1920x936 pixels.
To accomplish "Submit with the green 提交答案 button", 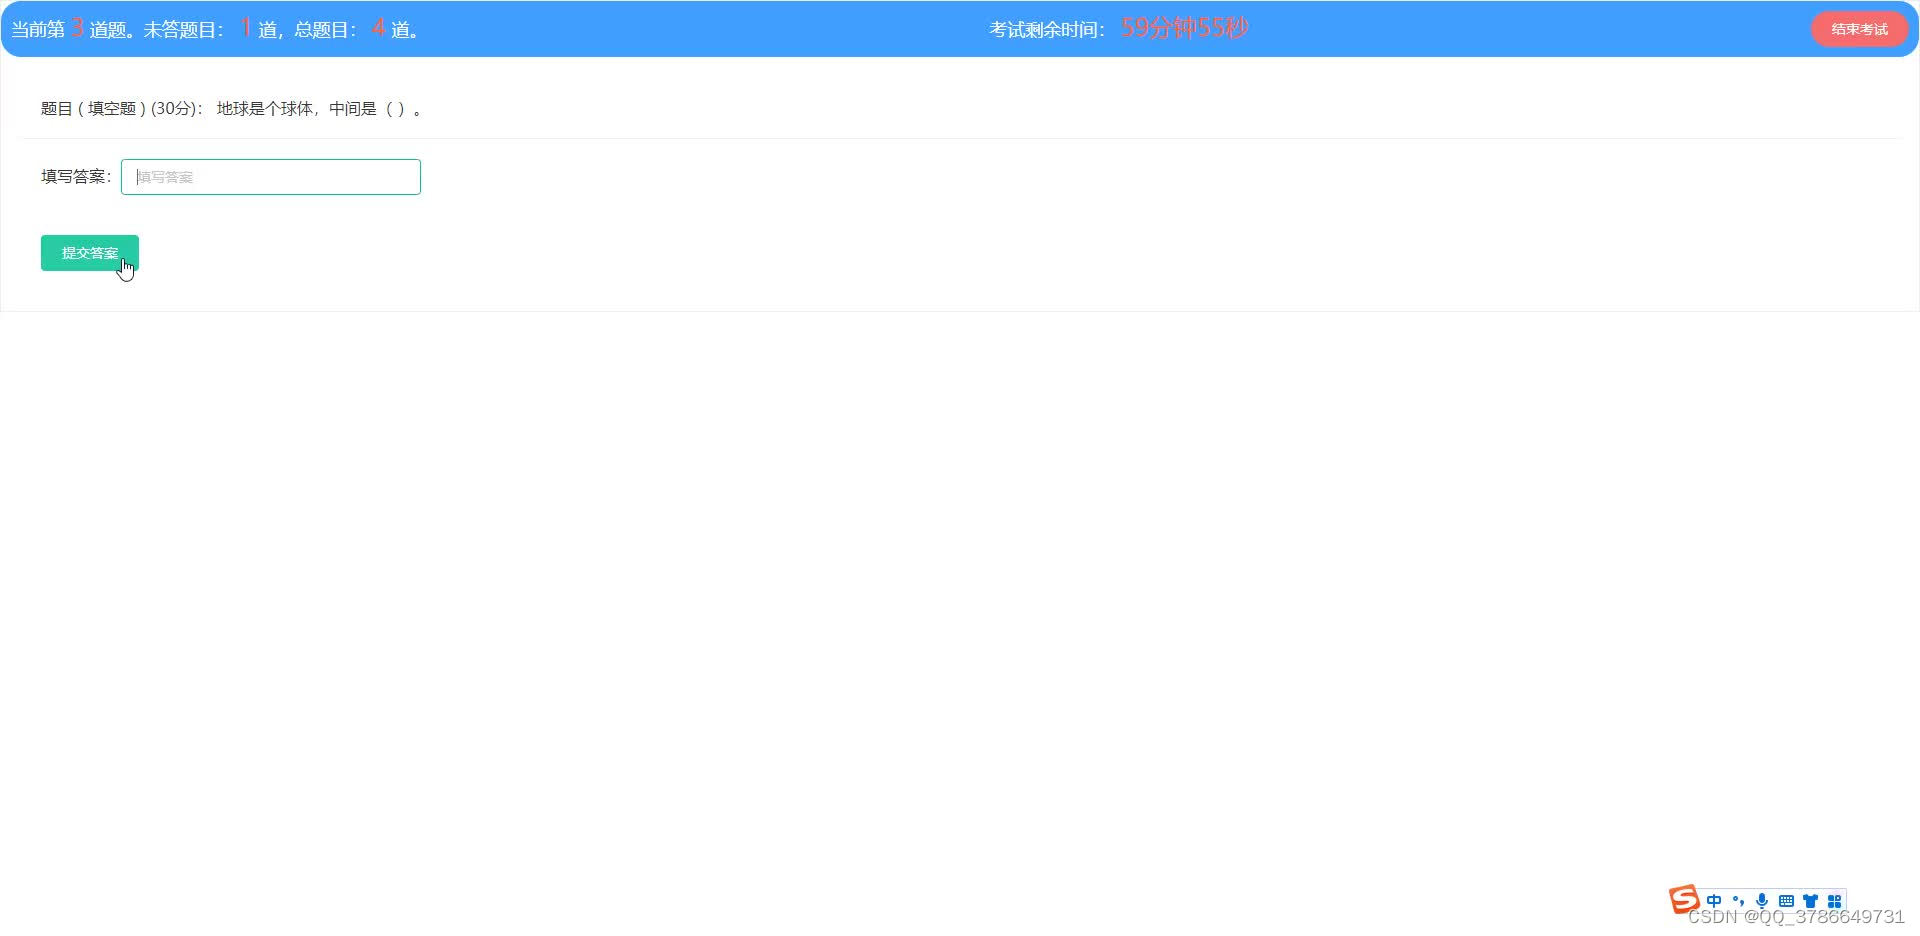I will [x=90, y=253].
